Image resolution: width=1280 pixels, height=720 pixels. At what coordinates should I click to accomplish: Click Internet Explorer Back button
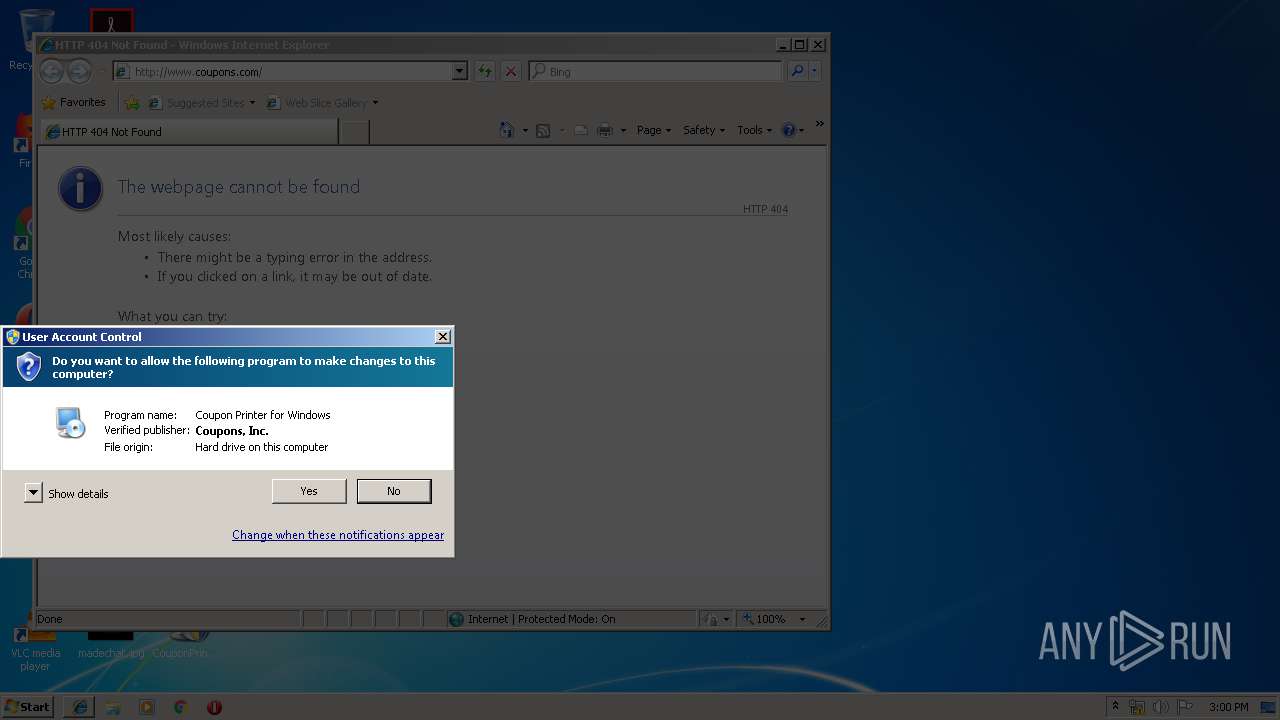(x=51, y=71)
